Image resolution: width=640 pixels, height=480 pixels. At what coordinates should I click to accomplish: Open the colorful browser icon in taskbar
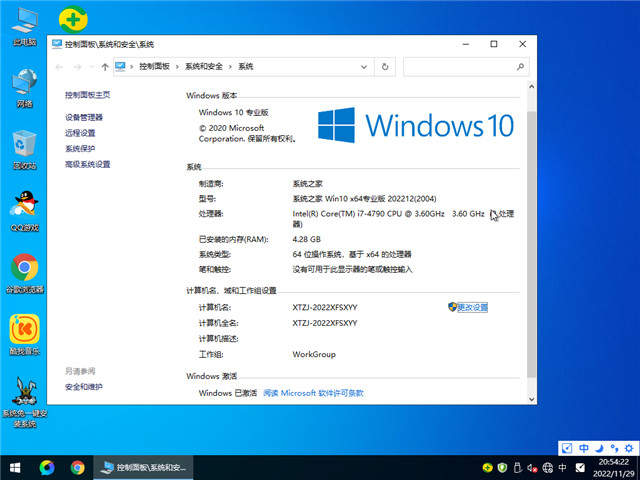click(47, 468)
